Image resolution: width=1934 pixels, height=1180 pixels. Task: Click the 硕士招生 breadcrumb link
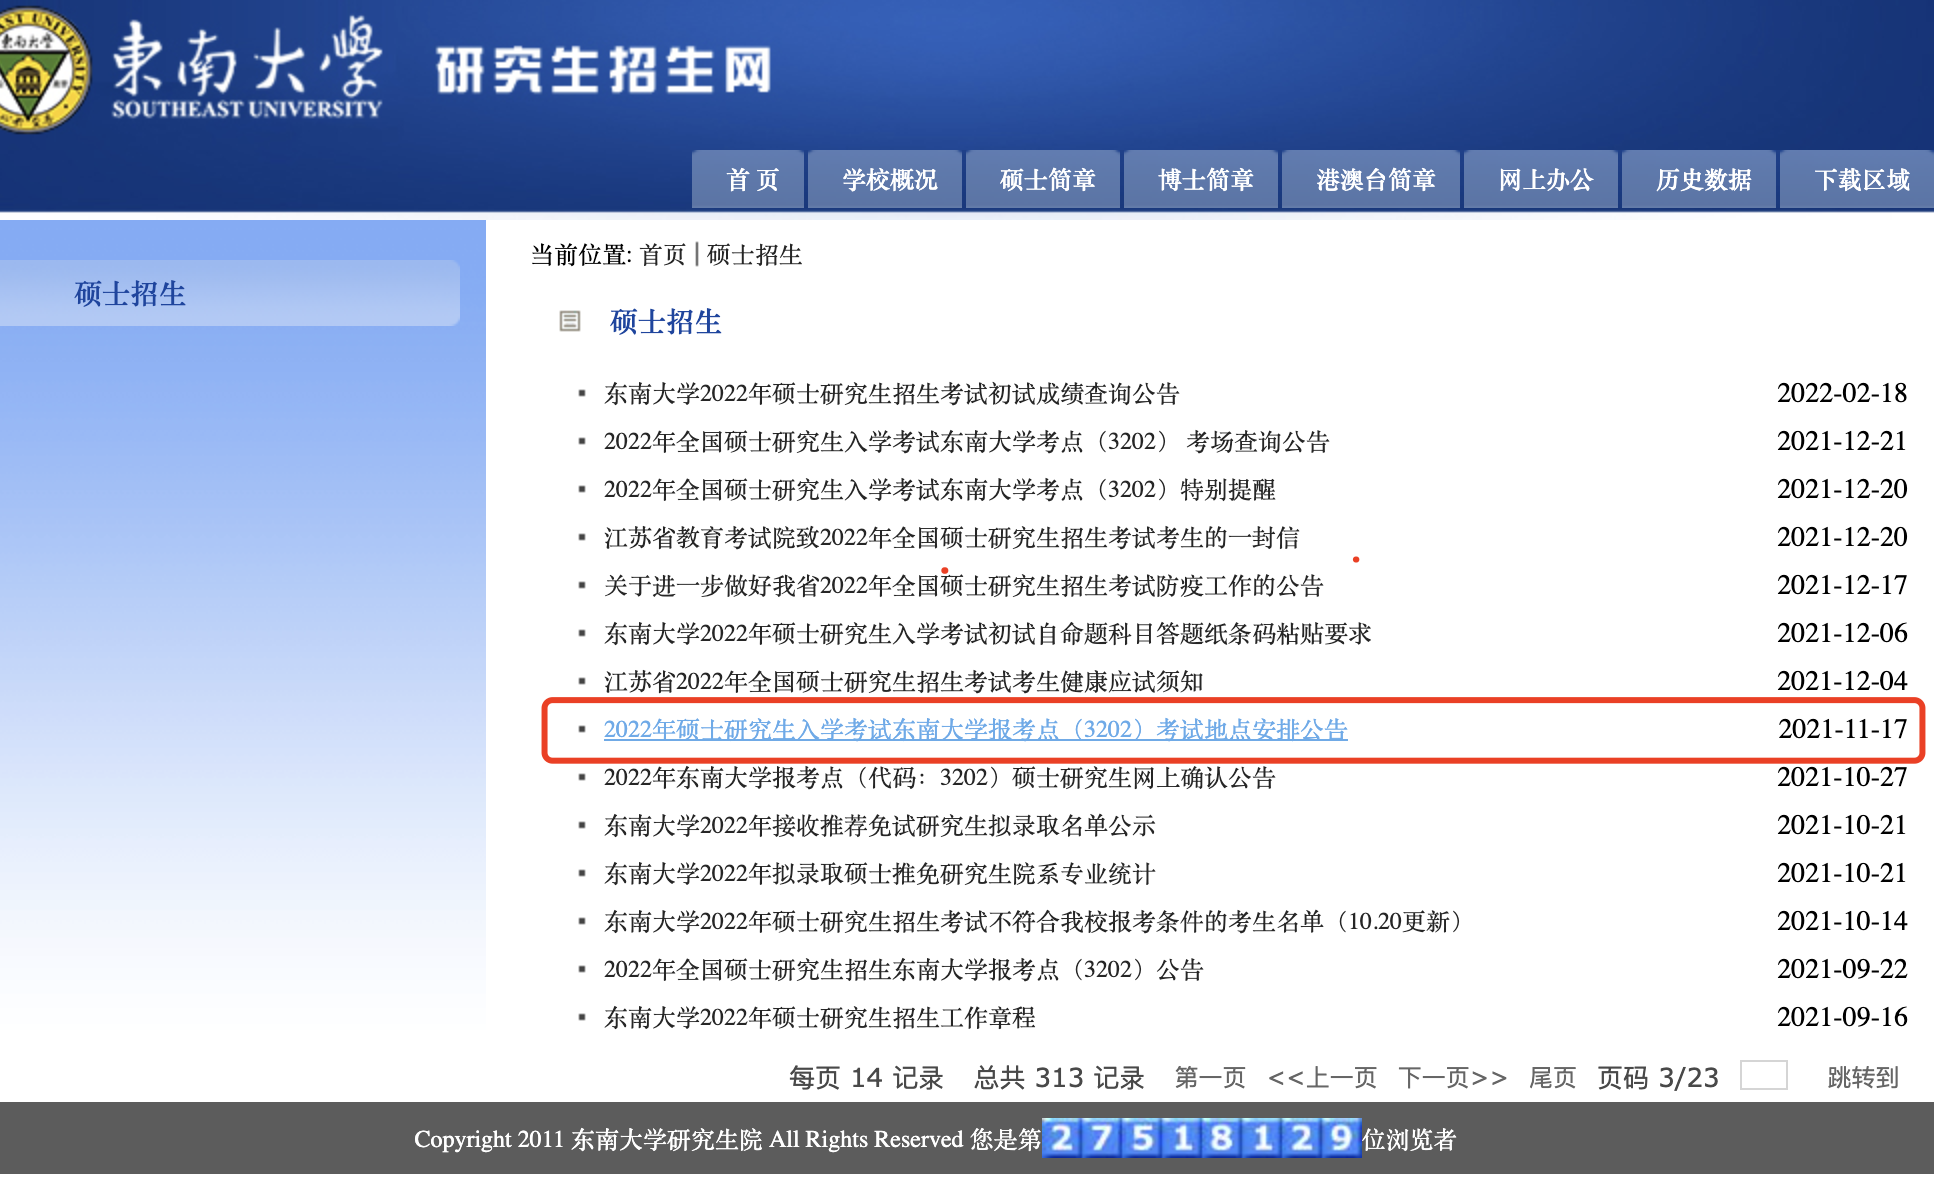pyautogui.click(x=754, y=255)
